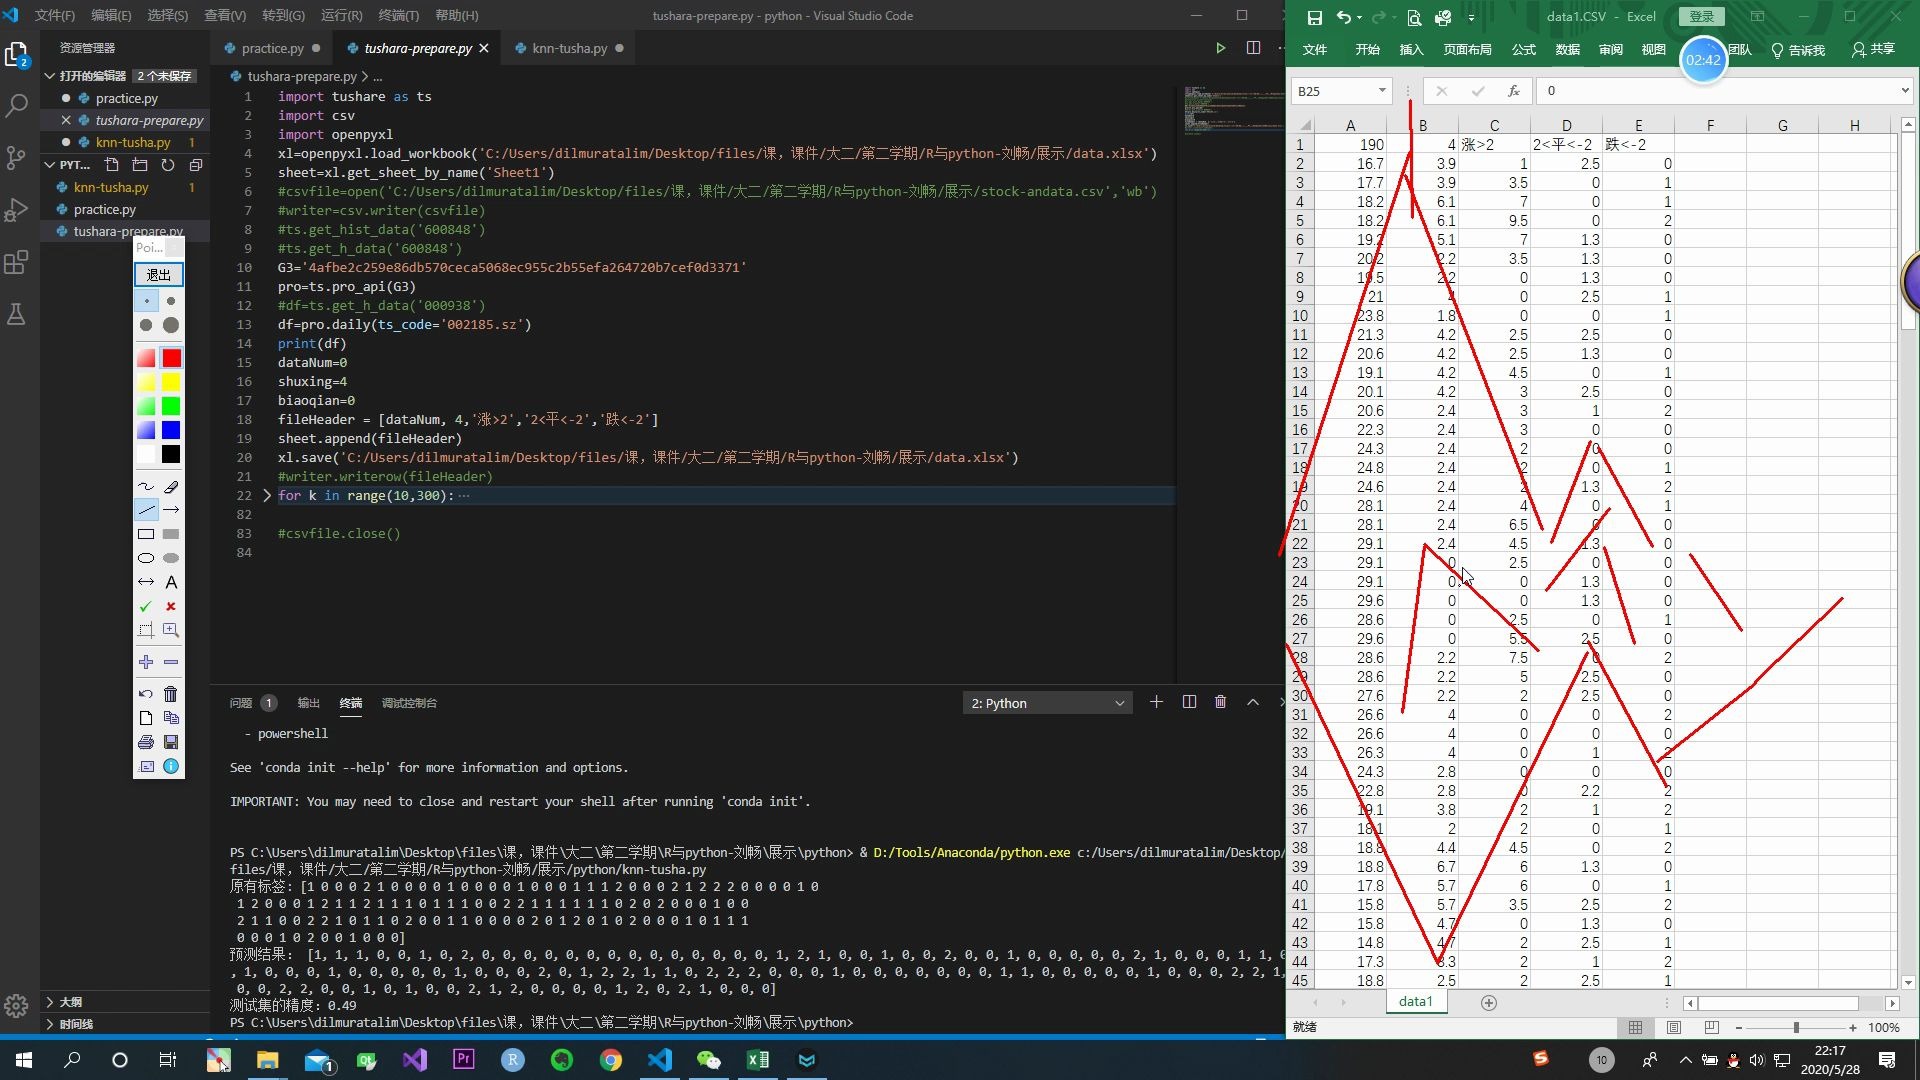The height and width of the screenshot is (1080, 1920).
Task: Expand the folded for loop on line 22
Action: [x=266, y=496]
